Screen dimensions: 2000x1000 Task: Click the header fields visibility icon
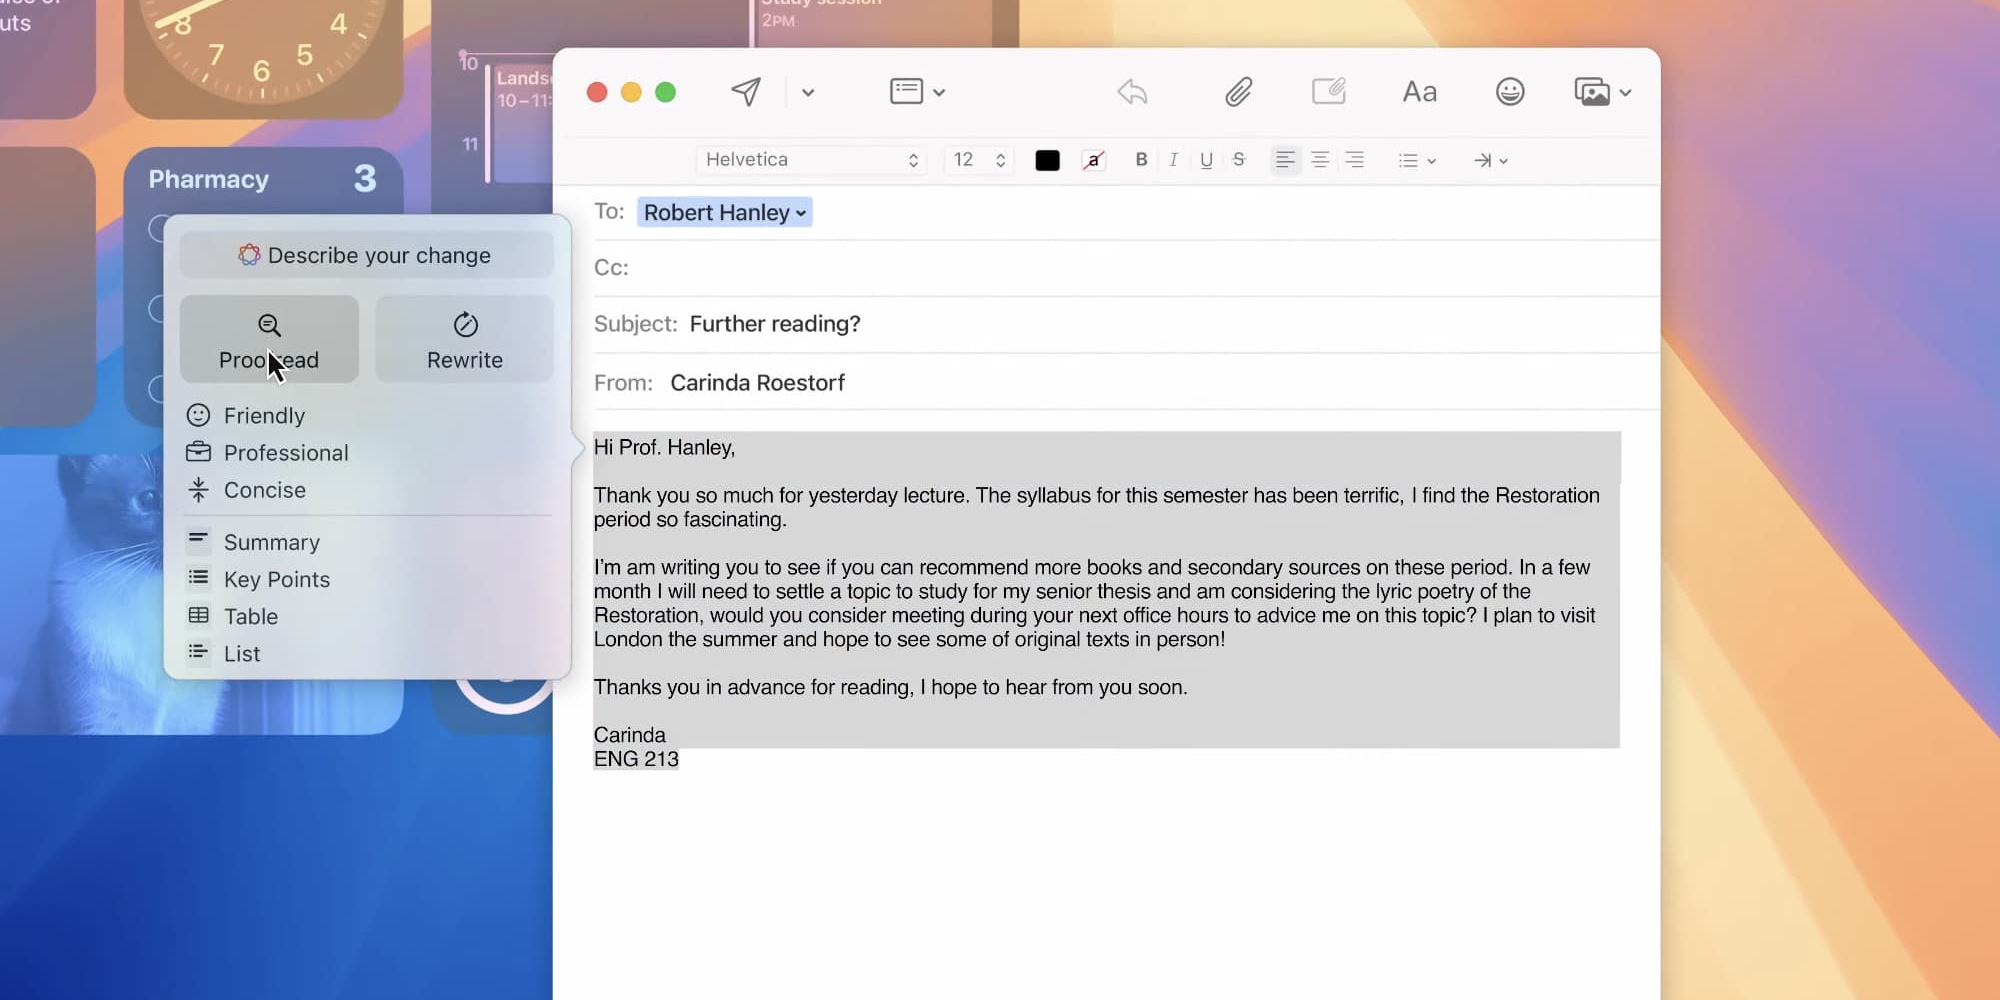[x=908, y=90]
